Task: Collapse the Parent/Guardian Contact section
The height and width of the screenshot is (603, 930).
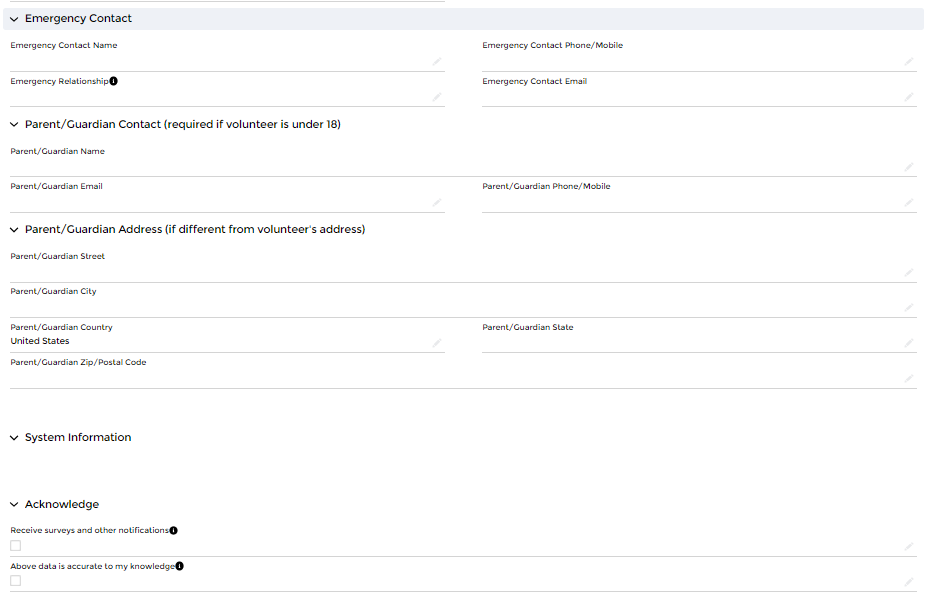Action: click(x=14, y=125)
